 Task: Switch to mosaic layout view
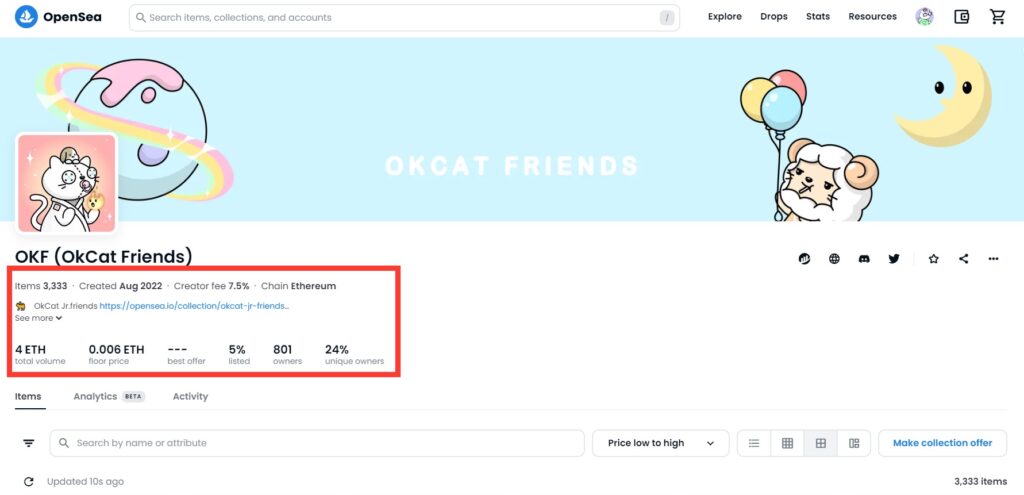[854, 443]
